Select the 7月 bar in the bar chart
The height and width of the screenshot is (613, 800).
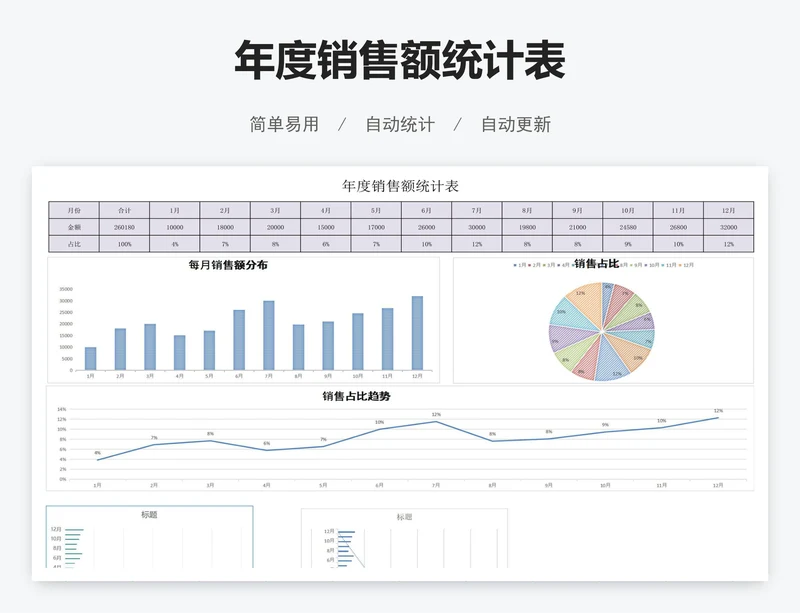tap(269, 336)
